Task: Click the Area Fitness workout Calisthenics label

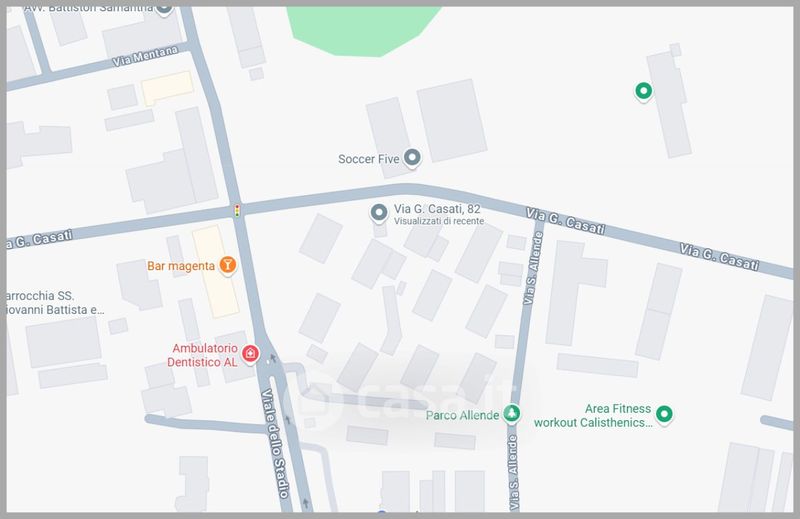Action: point(593,415)
